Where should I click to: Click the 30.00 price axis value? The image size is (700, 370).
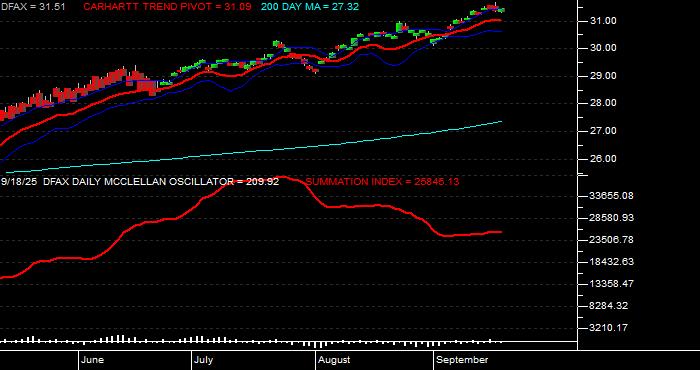604,48
